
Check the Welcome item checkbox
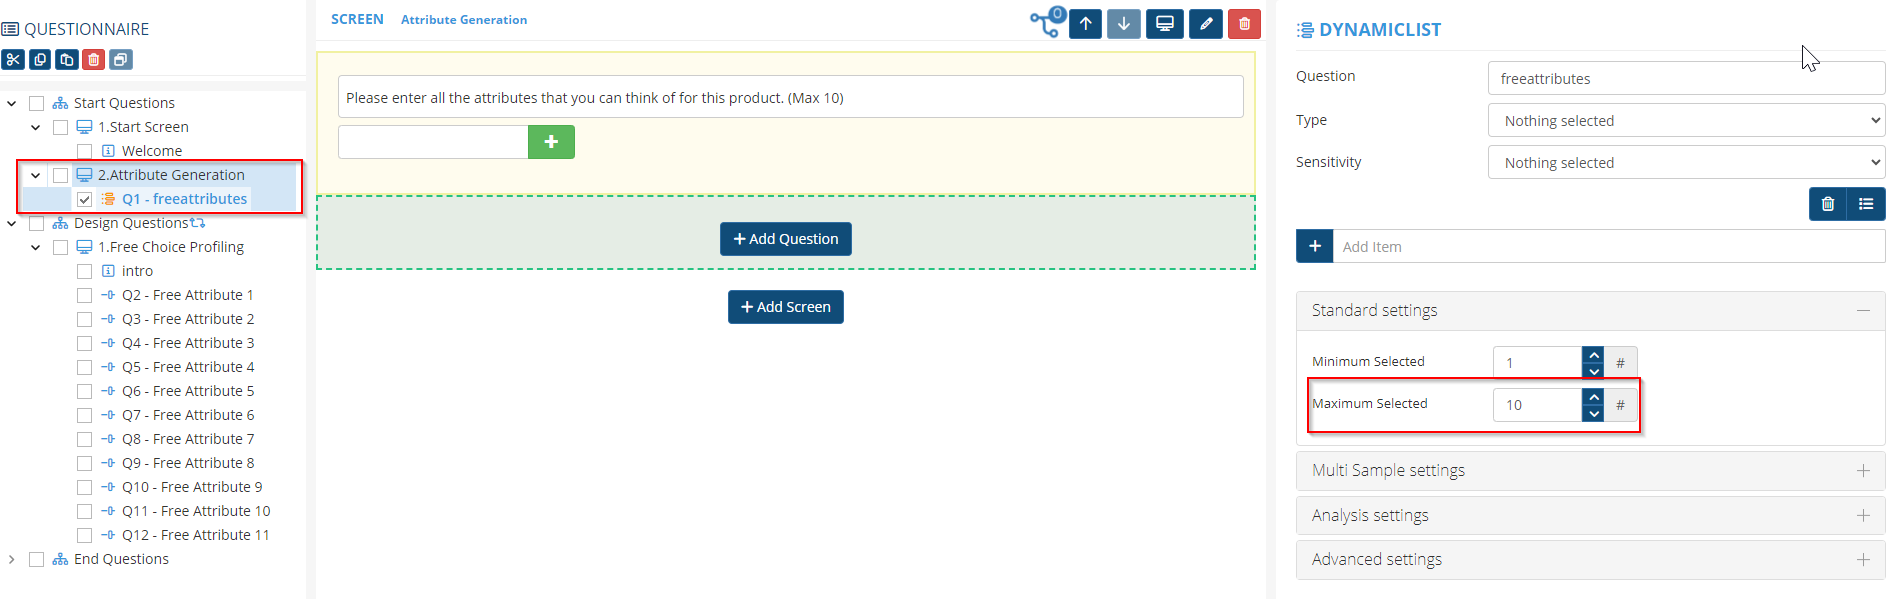pyautogui.click(x=85, y=151)
